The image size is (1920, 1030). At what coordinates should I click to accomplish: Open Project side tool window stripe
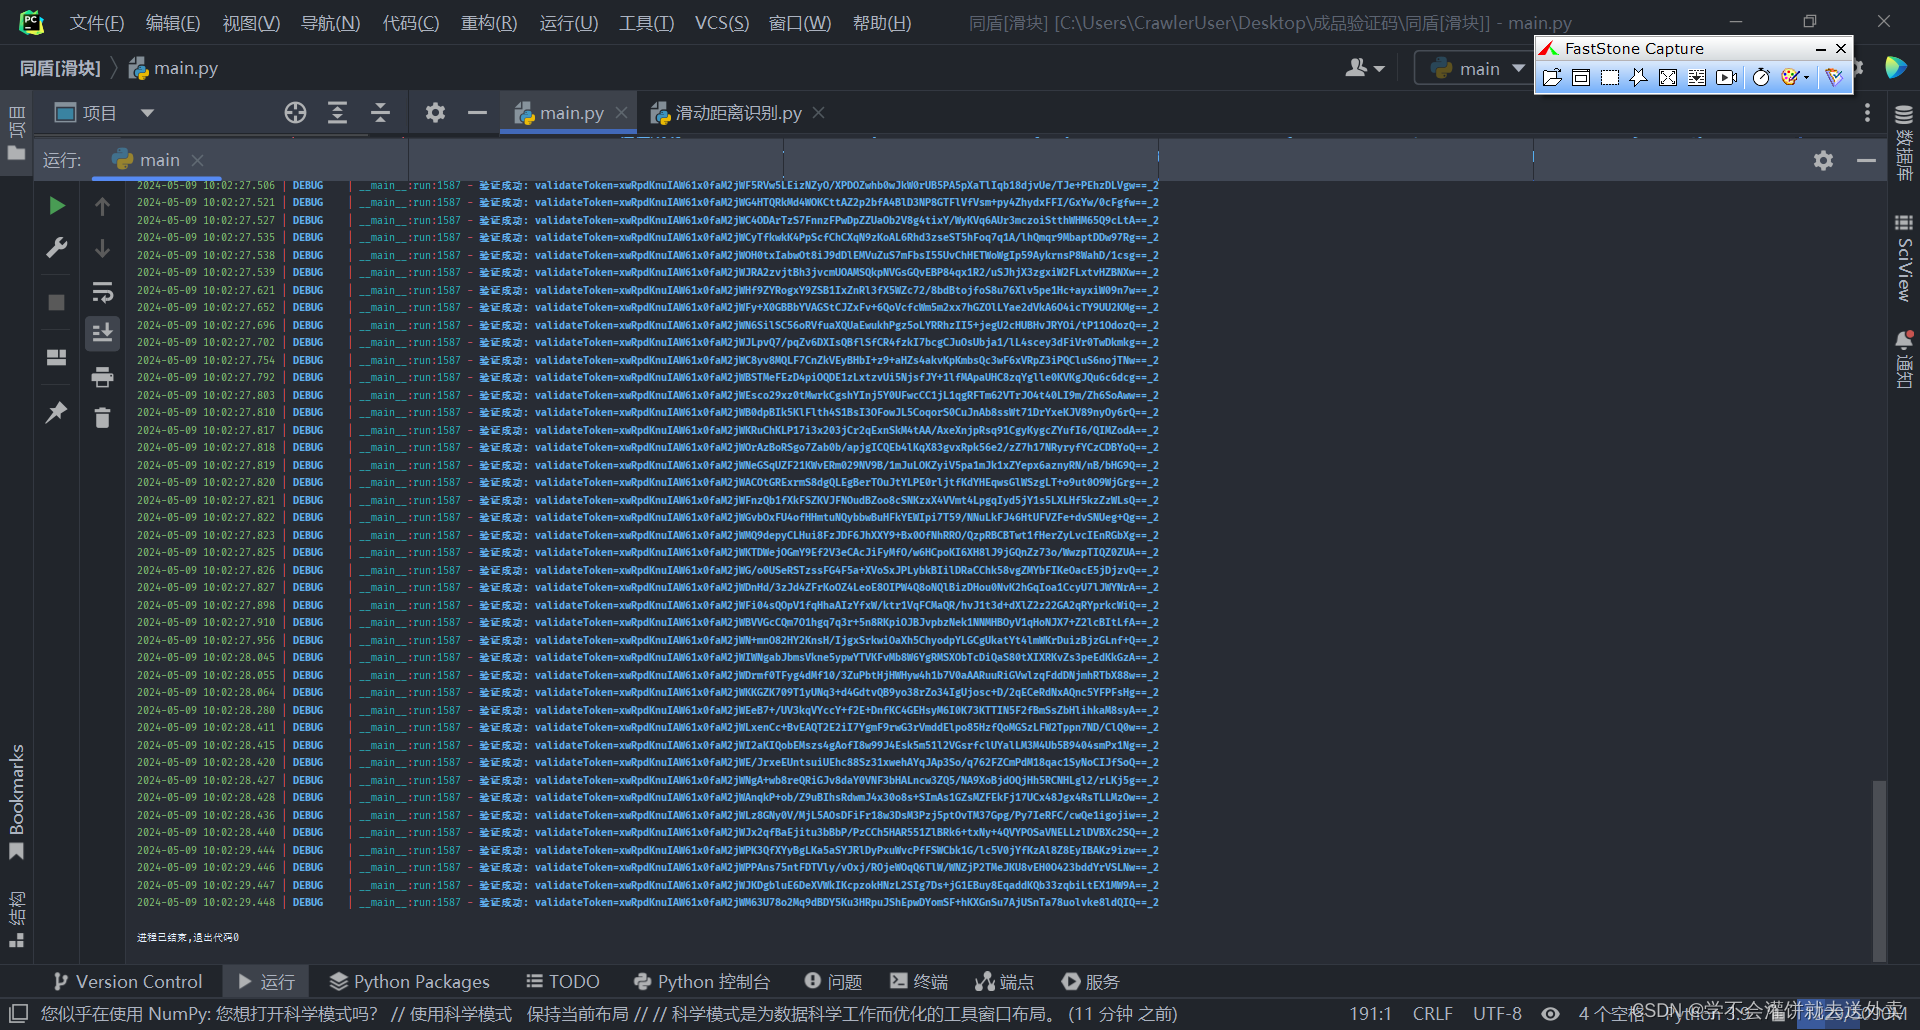pyautogui.click(x=16, y=132)
